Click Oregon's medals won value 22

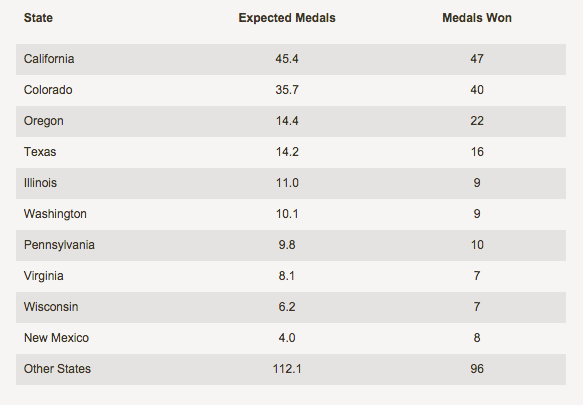(477, 121)
